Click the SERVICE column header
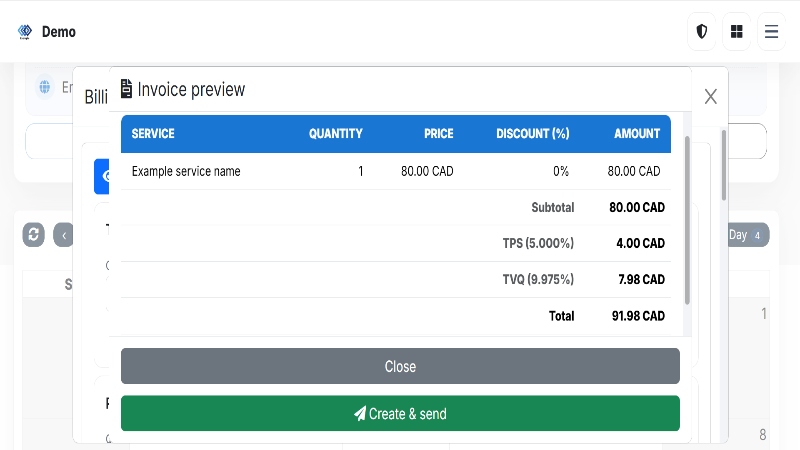This screenshot has width=800, height=450. [153, 133]
